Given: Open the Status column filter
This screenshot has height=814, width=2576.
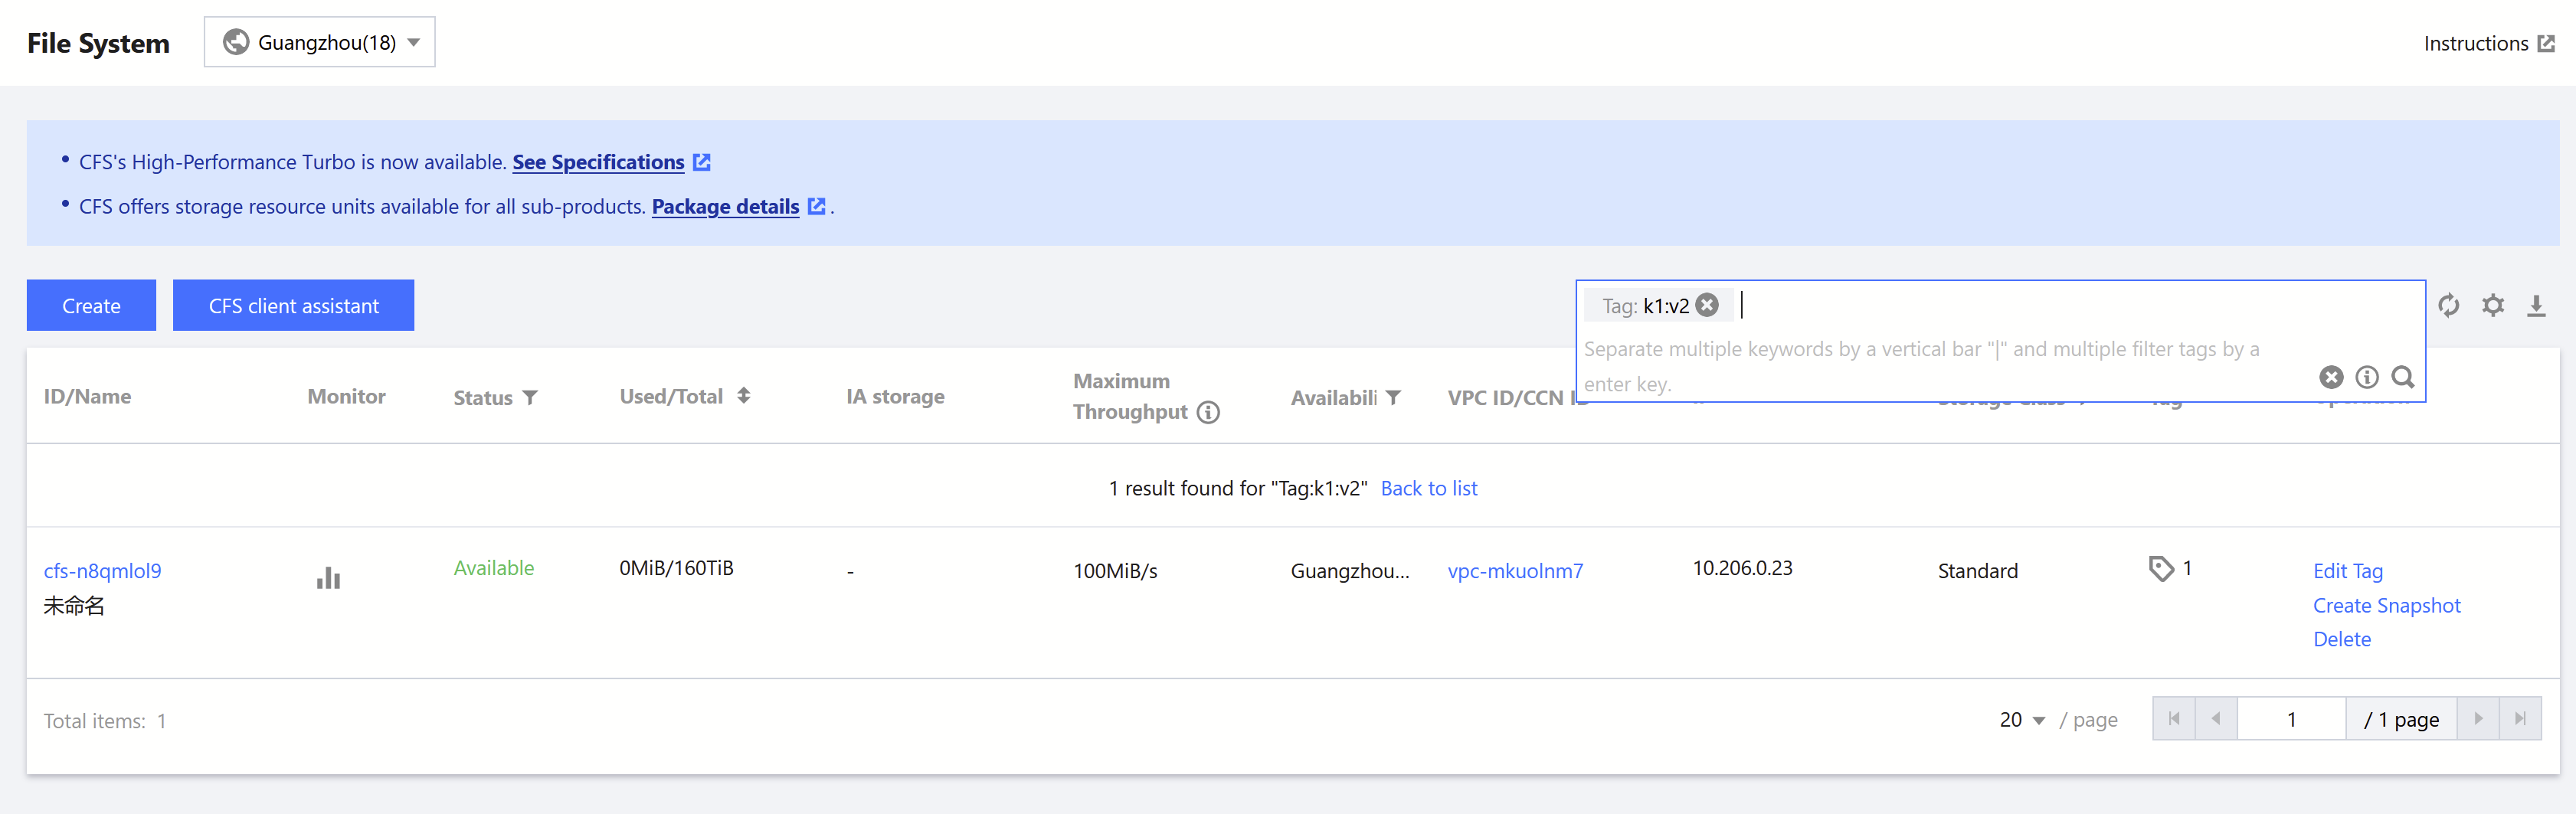Looking at the screenshot, I should coord(530,398).
